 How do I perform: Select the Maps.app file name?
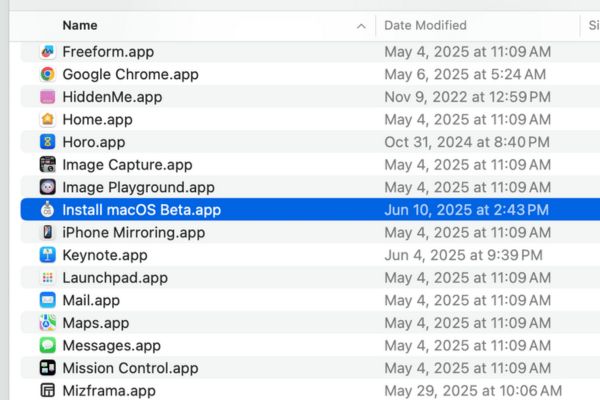click(96, 323)
